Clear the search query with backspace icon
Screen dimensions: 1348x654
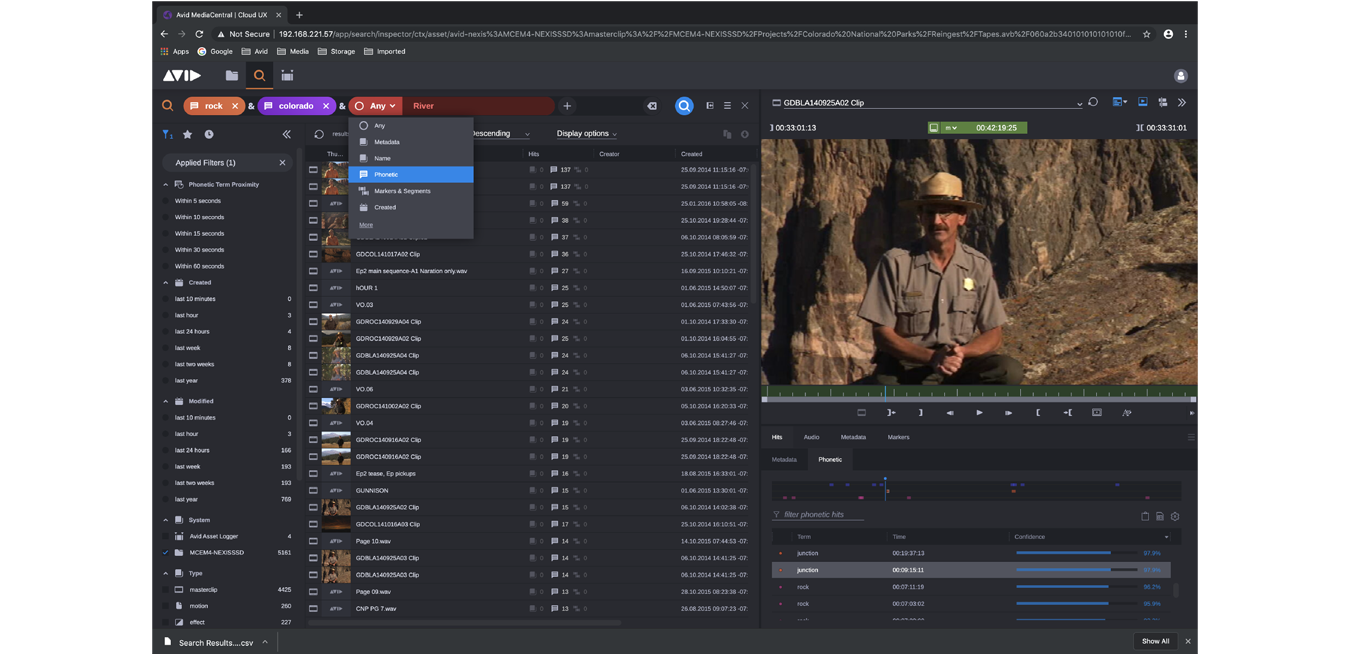point(652,106)
